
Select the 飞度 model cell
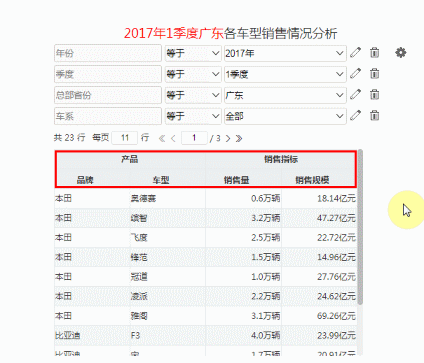167,238
